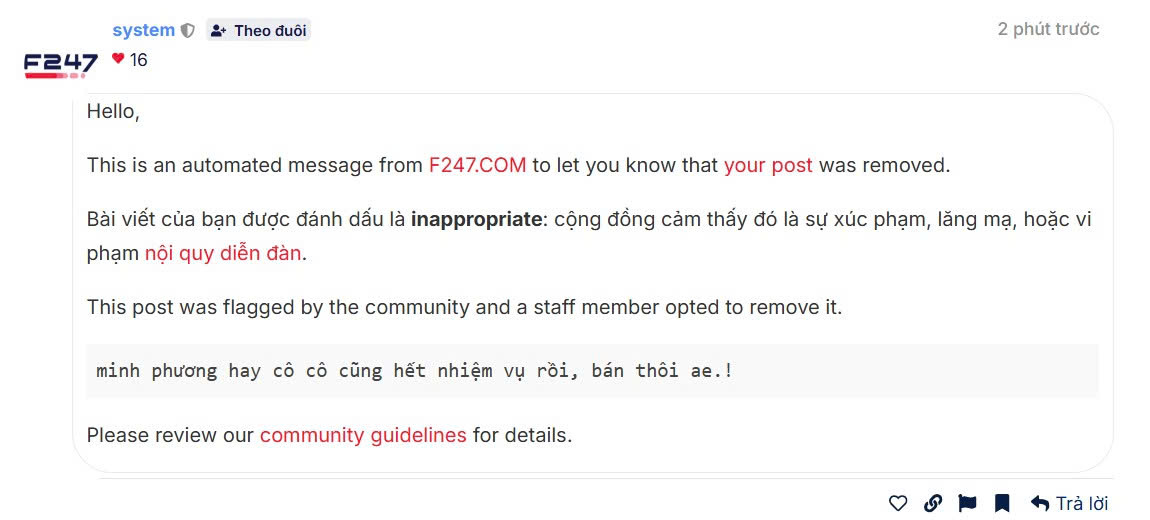This screenshot has width=1150, height=520.
Task: Open the community guidelines link
Action: click(x=363, y=435)
